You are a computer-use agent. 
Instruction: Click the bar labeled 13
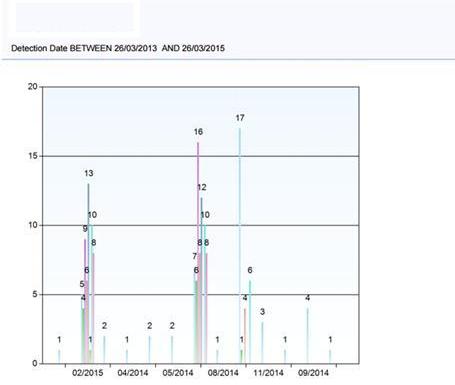pos(88,273)
